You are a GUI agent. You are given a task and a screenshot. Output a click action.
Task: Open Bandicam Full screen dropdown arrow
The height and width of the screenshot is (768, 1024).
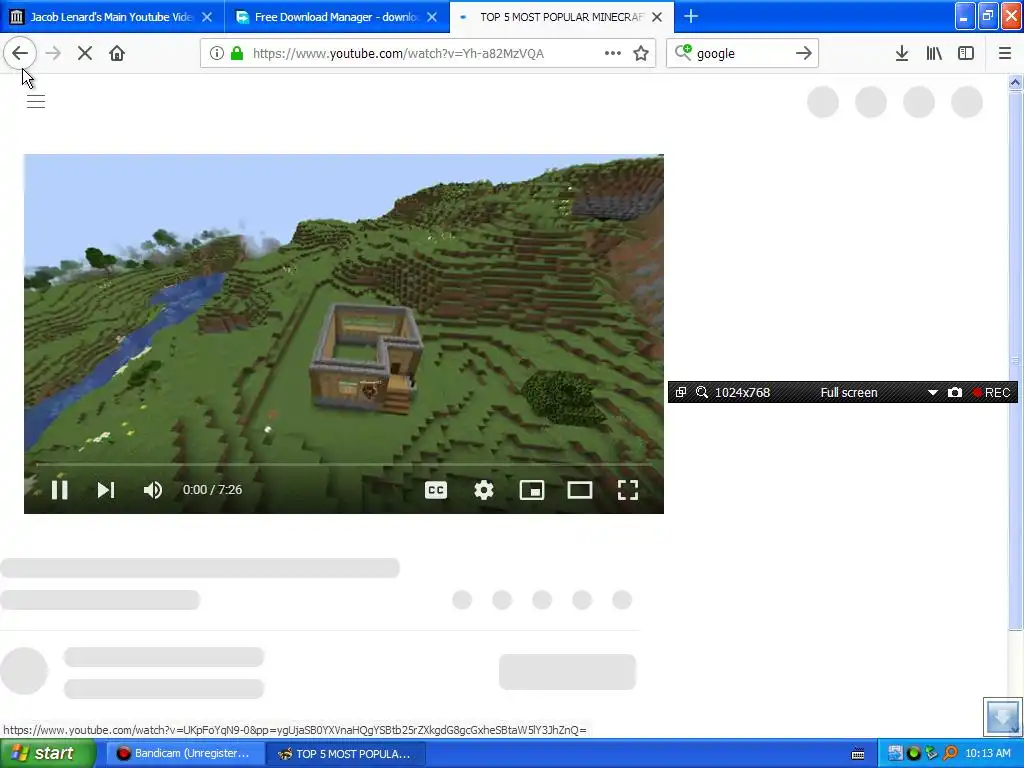[933, 392]
